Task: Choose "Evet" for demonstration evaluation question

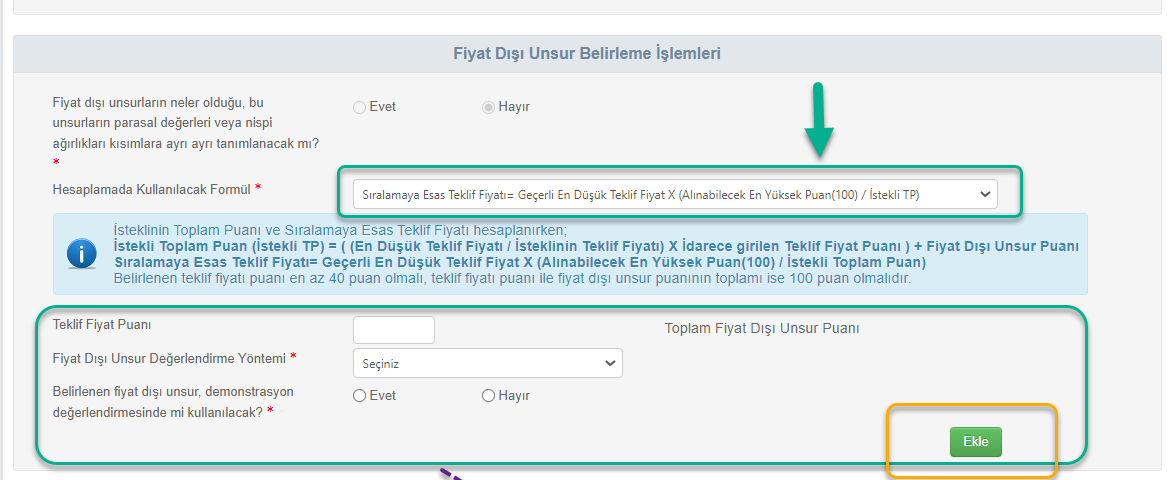Action: click(x=360, y=395)
